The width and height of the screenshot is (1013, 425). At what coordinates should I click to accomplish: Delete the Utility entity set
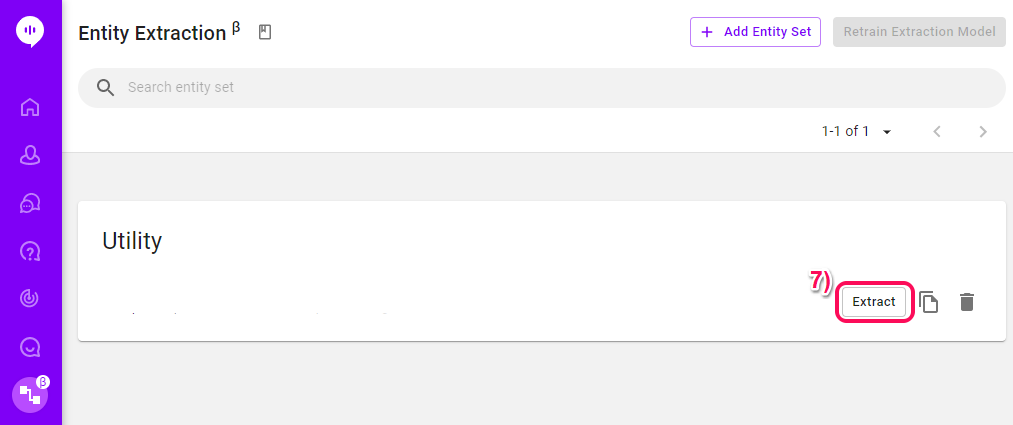[x=966, y=302]
